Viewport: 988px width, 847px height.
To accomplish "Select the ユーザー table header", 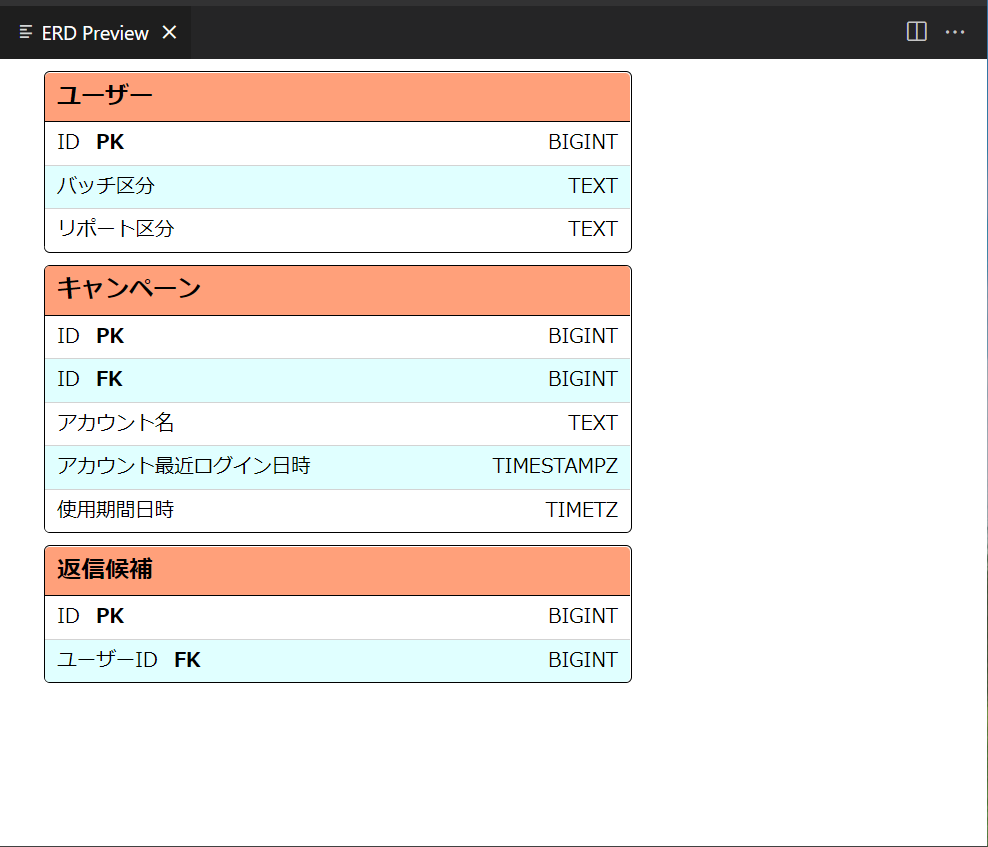I will 337,96.
